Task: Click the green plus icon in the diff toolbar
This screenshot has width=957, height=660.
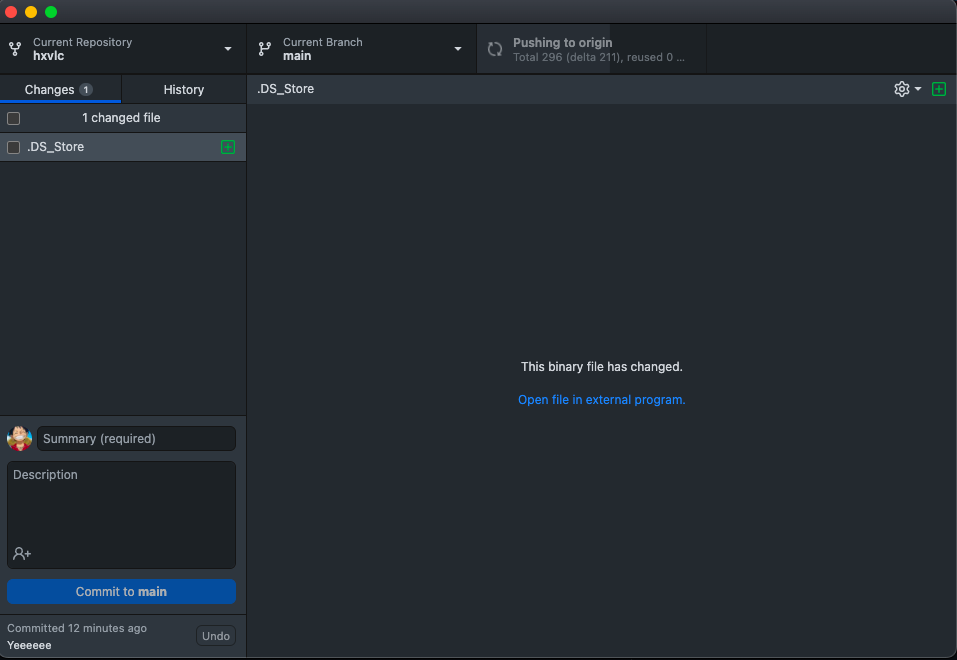Action: pos(938,89)
